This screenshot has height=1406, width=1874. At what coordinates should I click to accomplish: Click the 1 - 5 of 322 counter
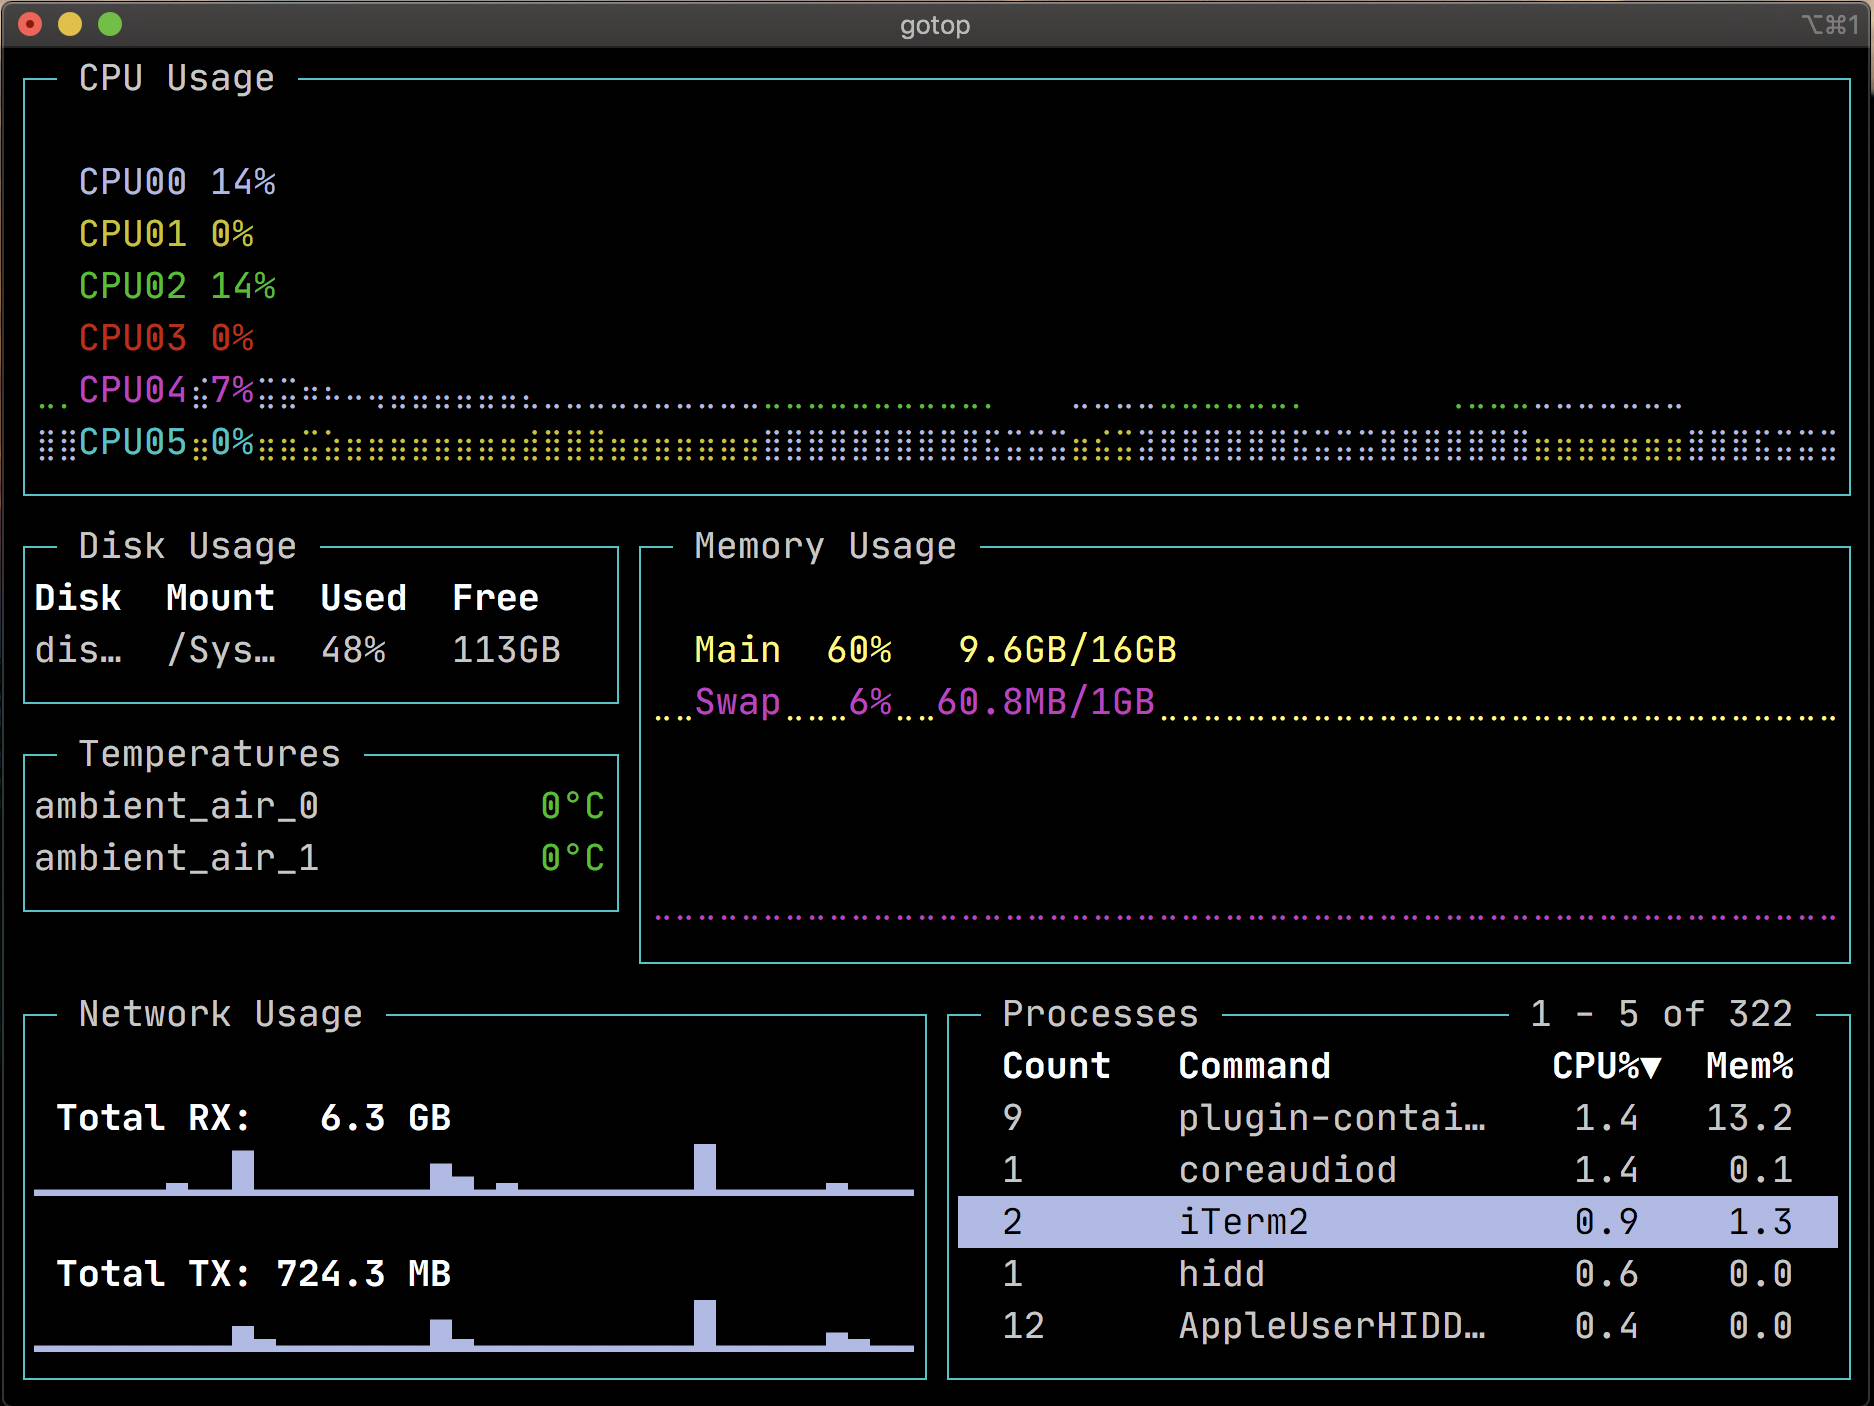coord(1661,1014)
